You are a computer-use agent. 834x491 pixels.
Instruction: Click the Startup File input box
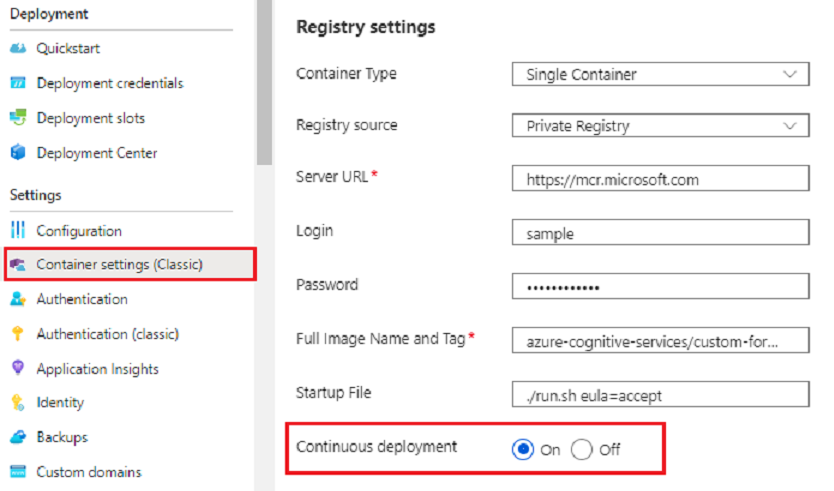click(660, 395)
